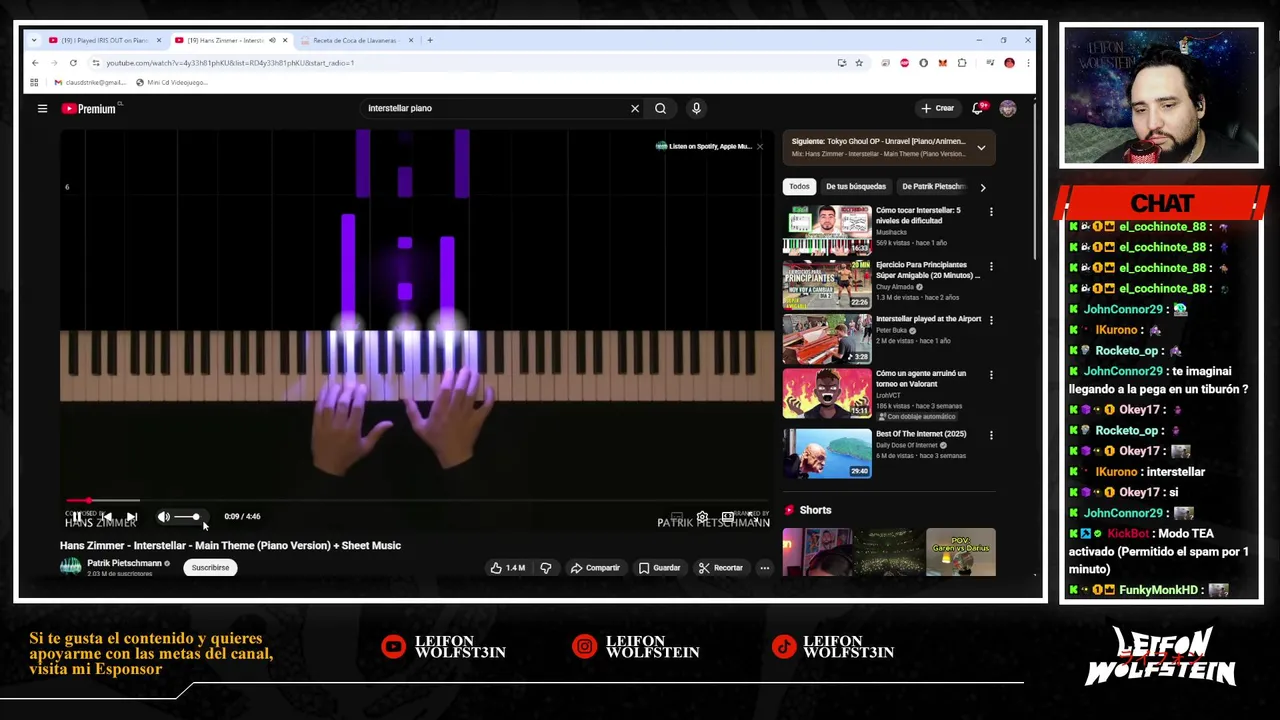Share the video via Compartir
The image size is (1280, 720).
(x=596, y=568)
